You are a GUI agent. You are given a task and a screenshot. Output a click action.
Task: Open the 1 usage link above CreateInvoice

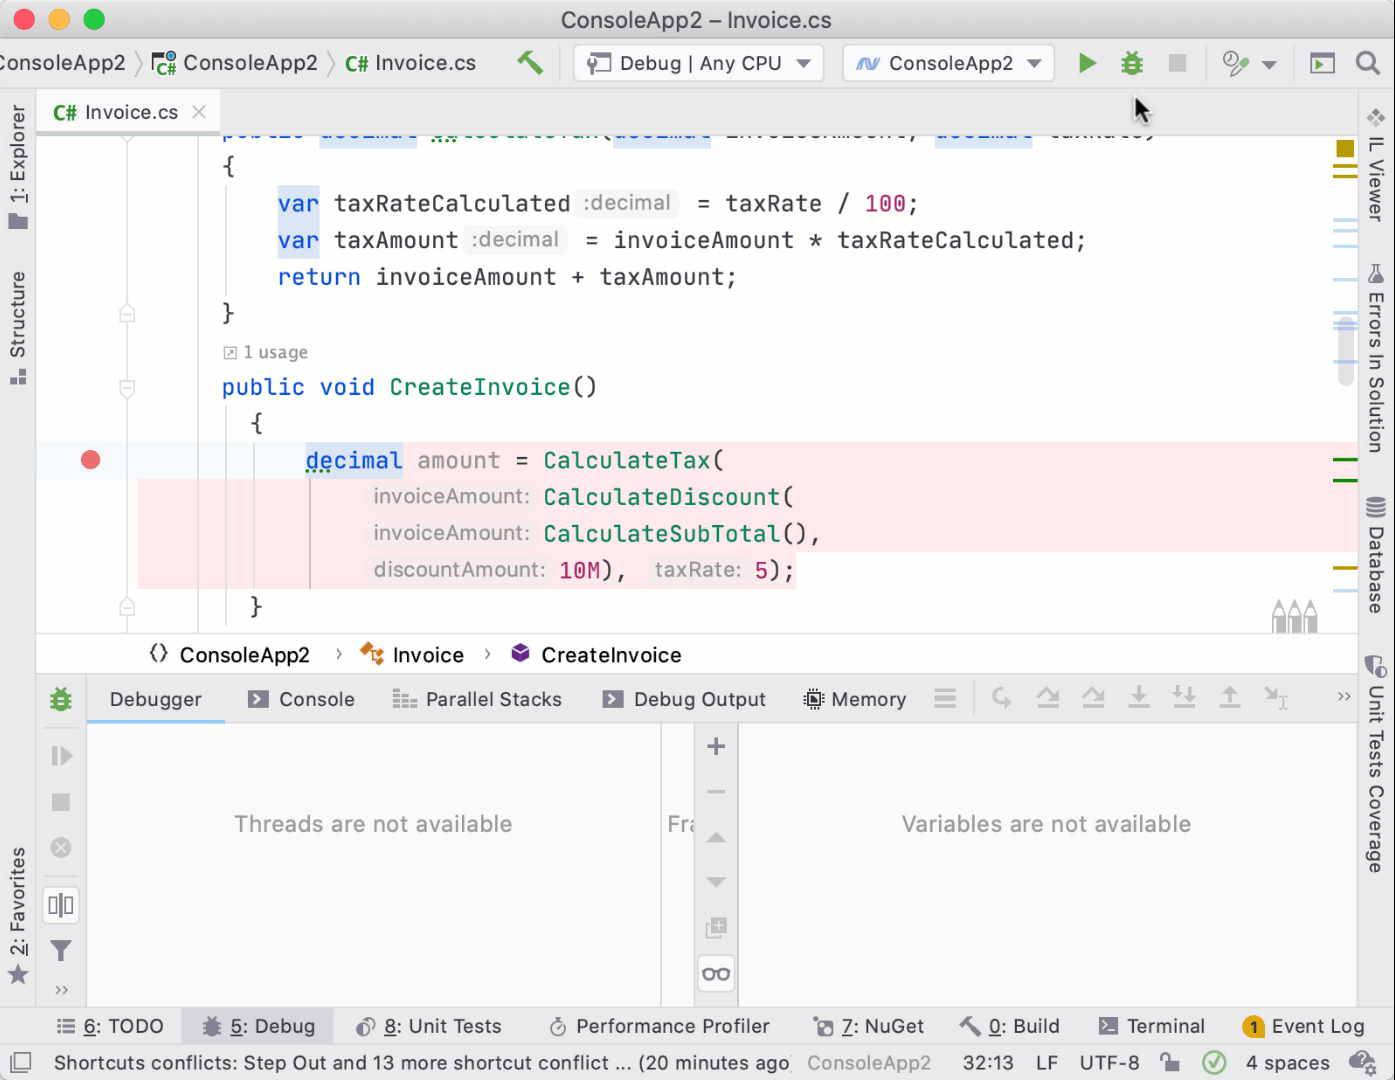coord(265,351)
